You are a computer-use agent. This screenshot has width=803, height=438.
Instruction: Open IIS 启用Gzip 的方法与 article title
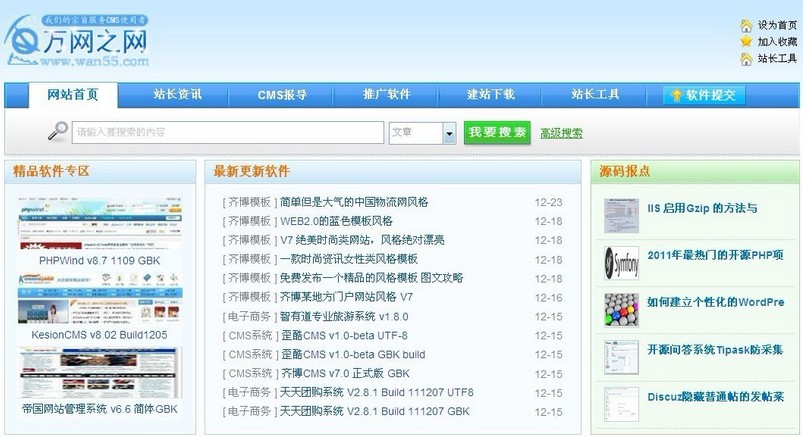point(702,208)
